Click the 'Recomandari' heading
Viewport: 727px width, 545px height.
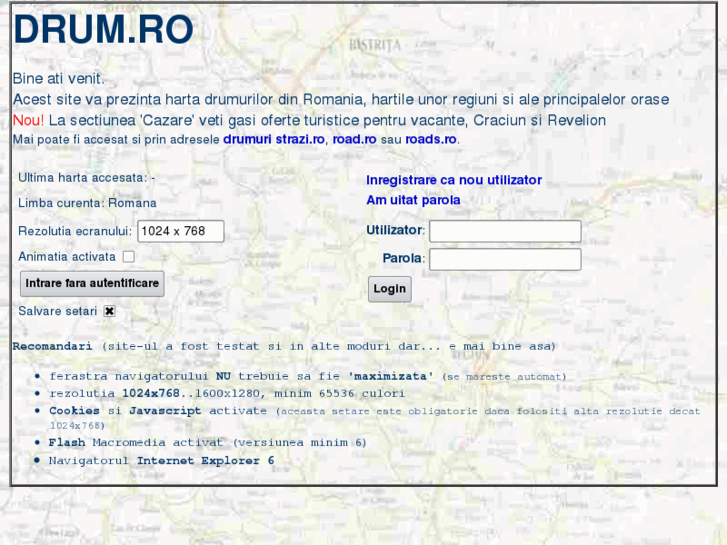click(52, 346)
